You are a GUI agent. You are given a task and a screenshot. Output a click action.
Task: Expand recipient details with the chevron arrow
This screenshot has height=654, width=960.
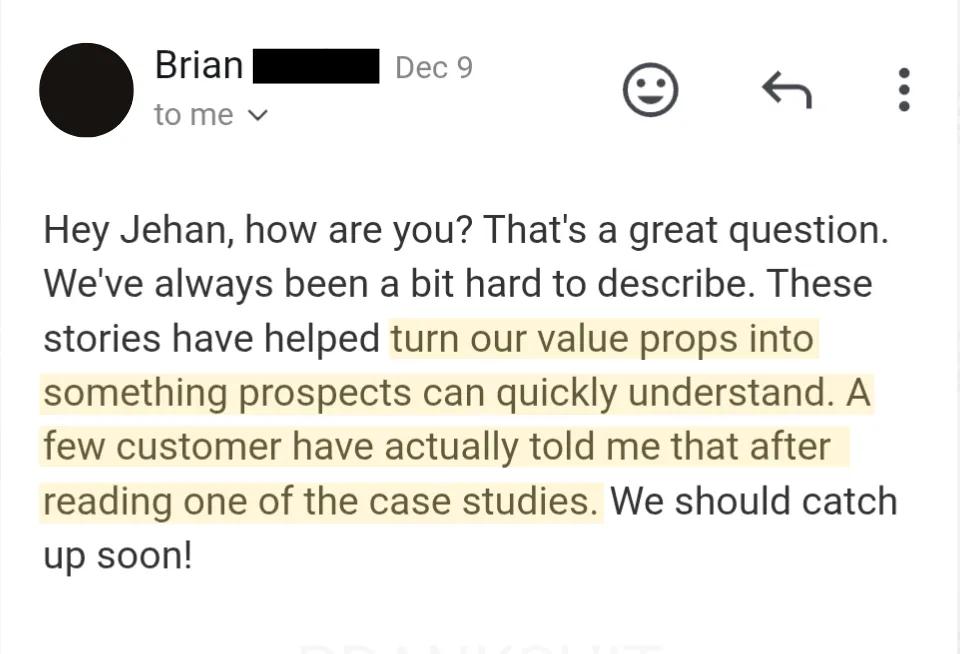(x=259, y=115)
